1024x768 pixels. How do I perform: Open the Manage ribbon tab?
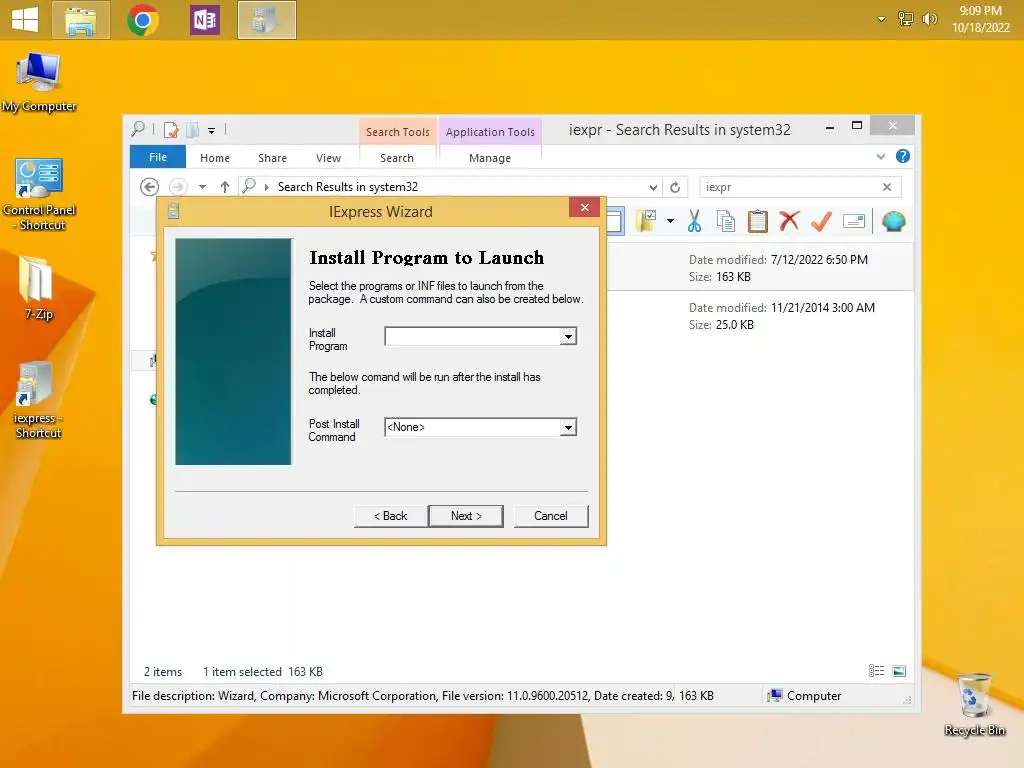coord(490,158)
